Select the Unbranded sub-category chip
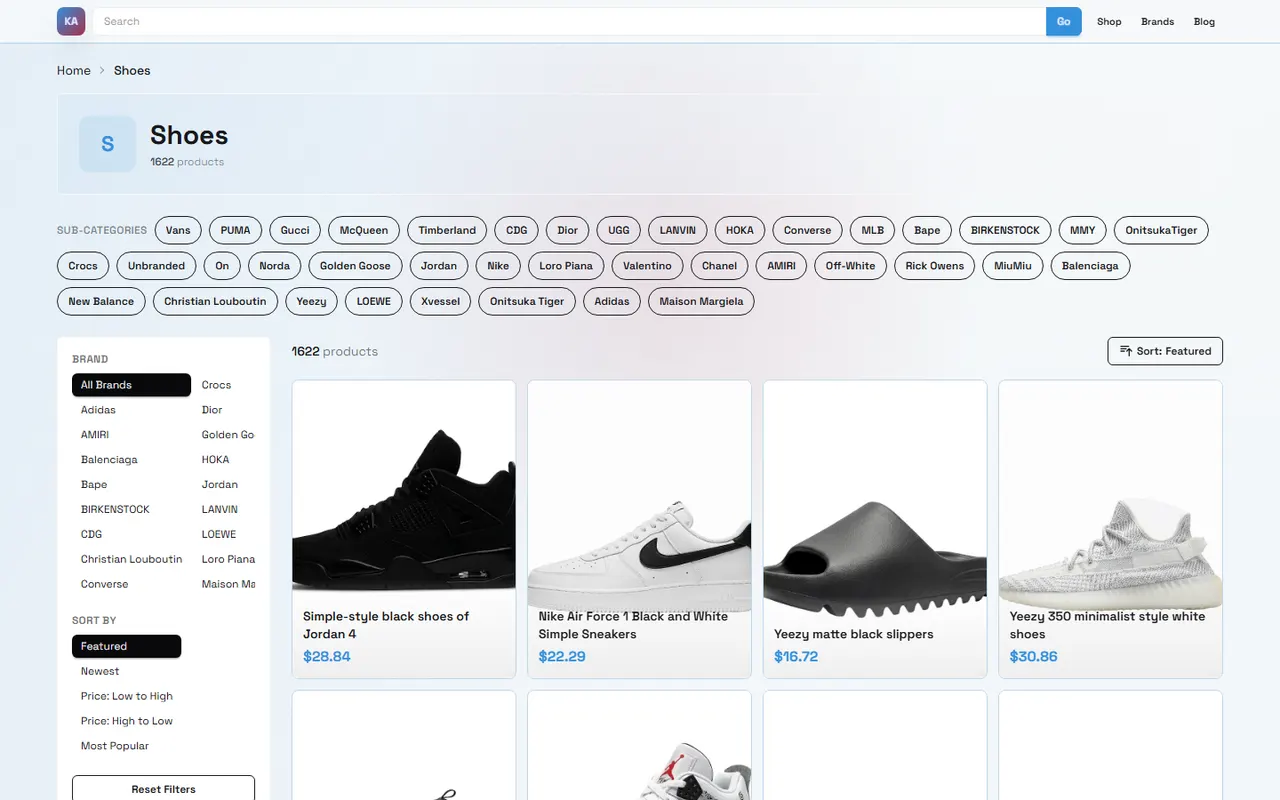This screenshot has height=800, width=1280. [157, 266]
